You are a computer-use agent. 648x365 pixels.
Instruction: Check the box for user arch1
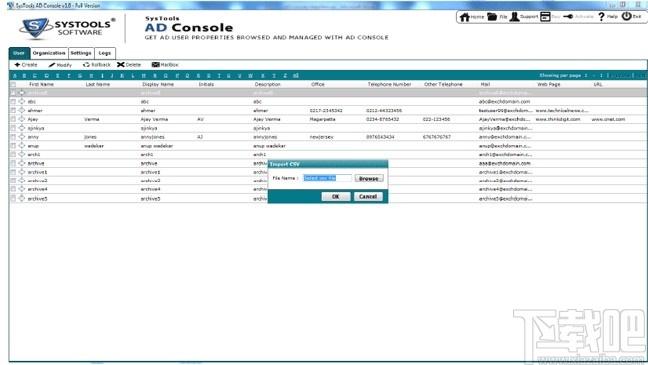13,154
